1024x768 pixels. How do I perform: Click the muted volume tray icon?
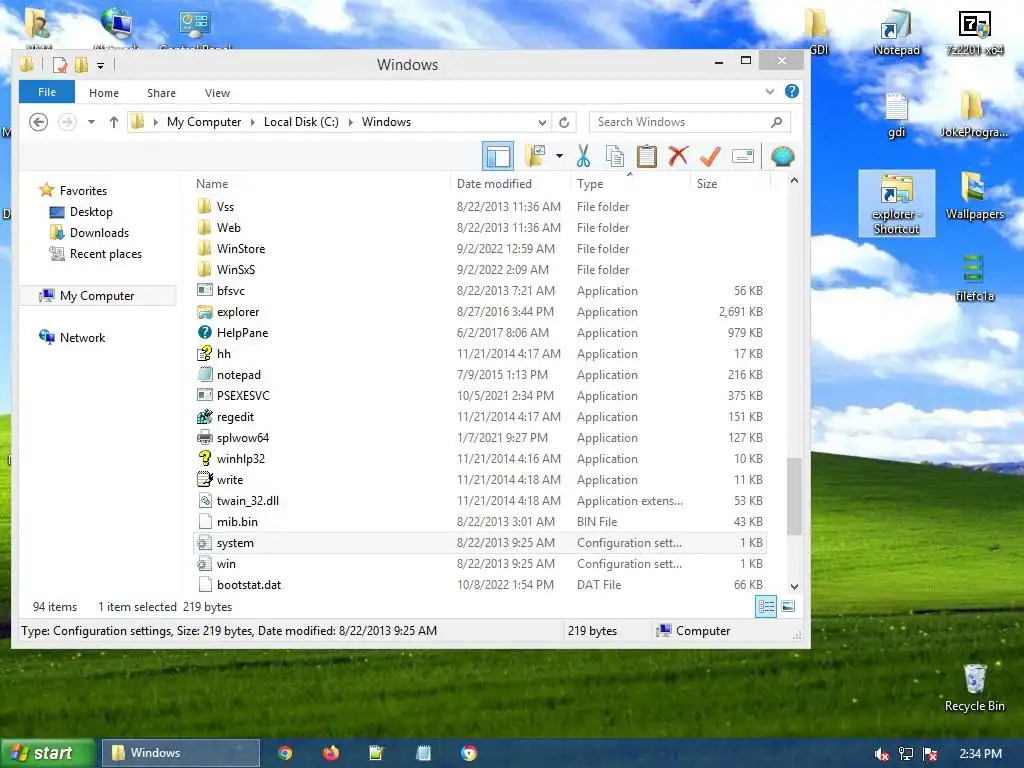click(x=882, y=754)
